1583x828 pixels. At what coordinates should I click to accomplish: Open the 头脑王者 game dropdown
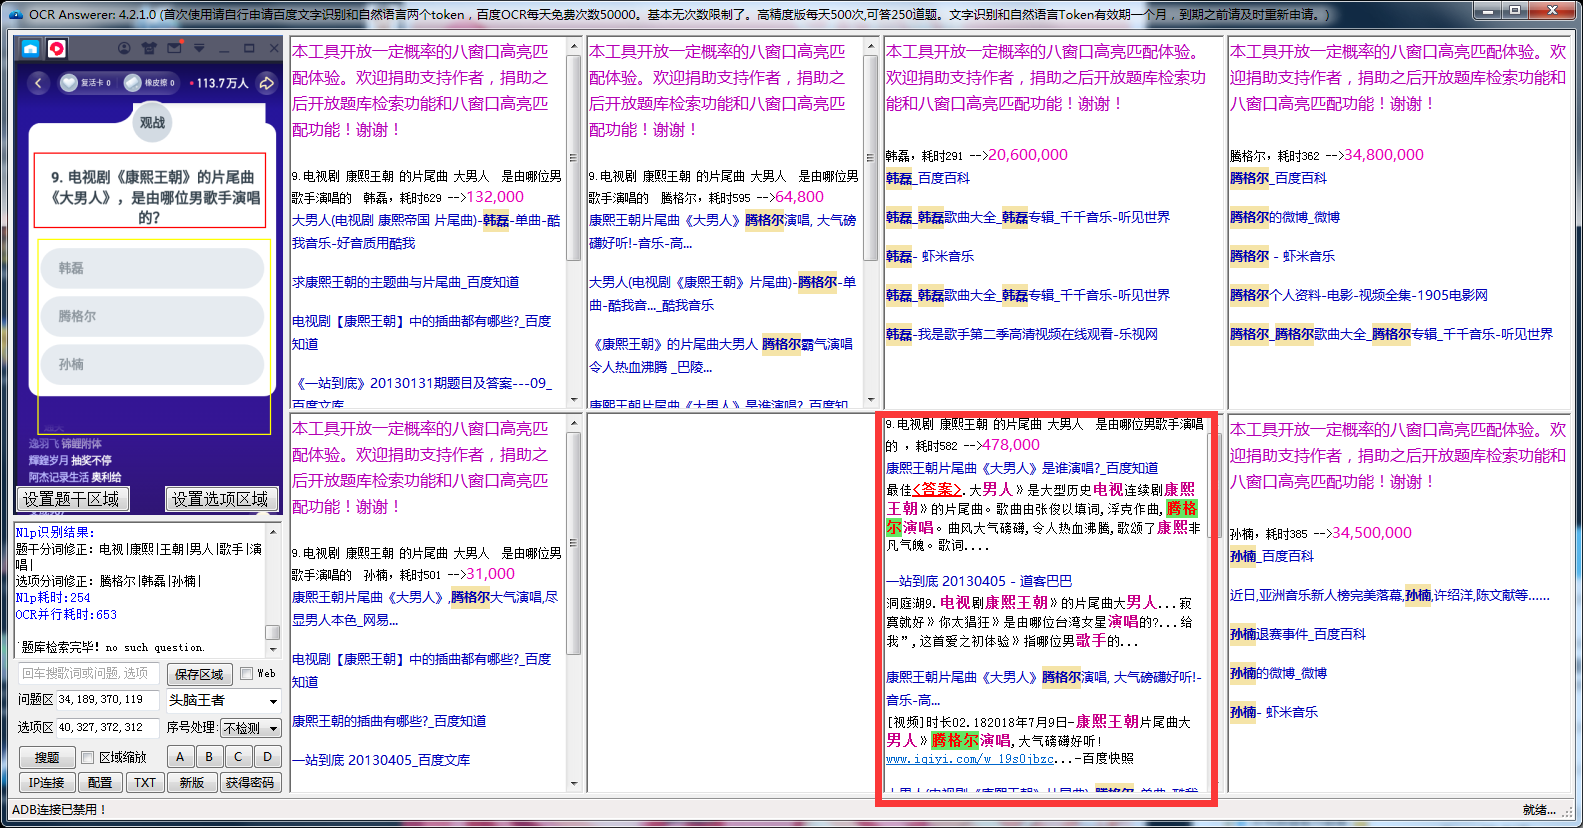pos(223,700)
